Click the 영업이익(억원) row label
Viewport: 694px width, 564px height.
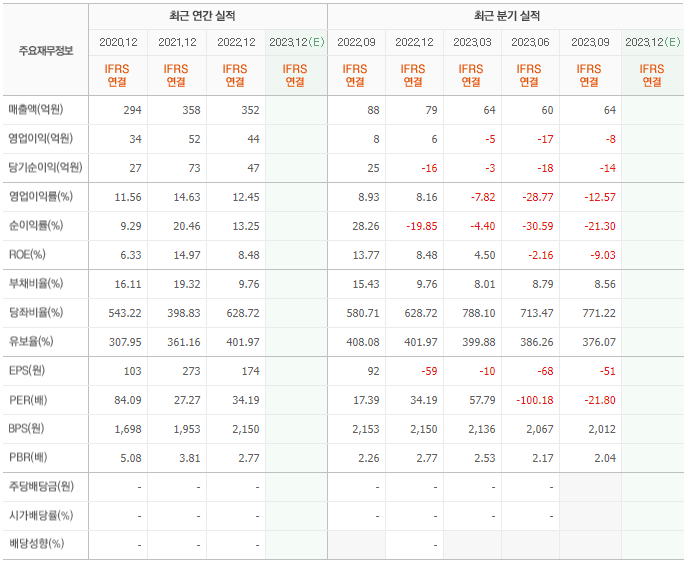[41, 139]
